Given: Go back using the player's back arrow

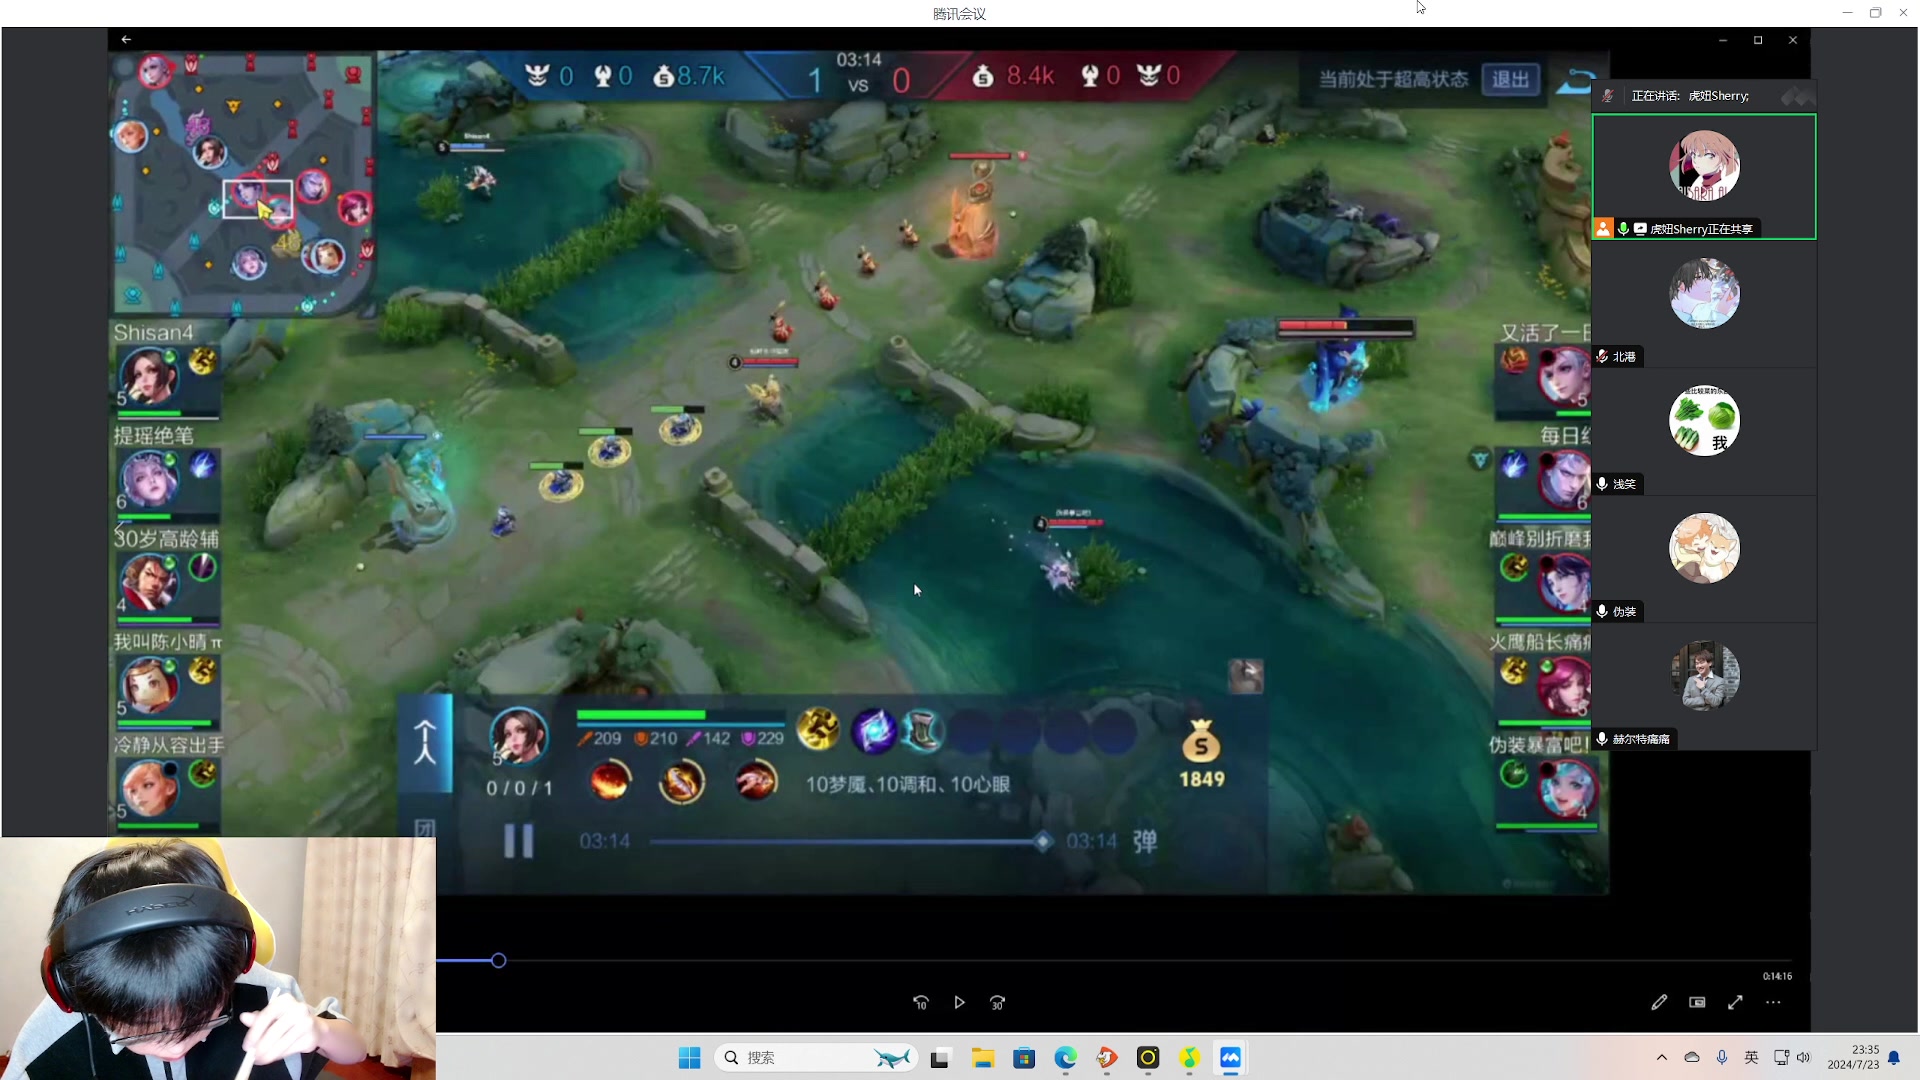Looking at the screenshot, I should [x=126, y=39].
